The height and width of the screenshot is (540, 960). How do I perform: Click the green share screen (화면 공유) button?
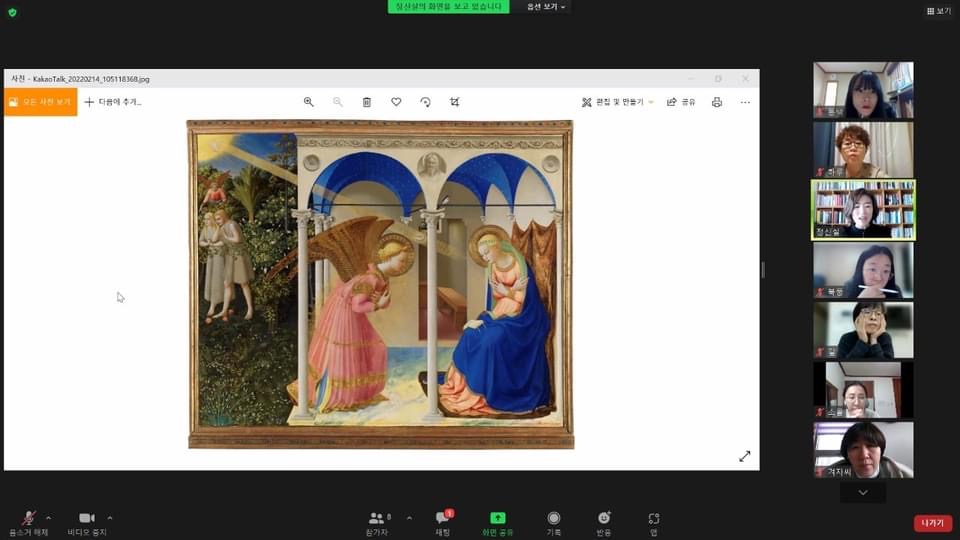497,524
